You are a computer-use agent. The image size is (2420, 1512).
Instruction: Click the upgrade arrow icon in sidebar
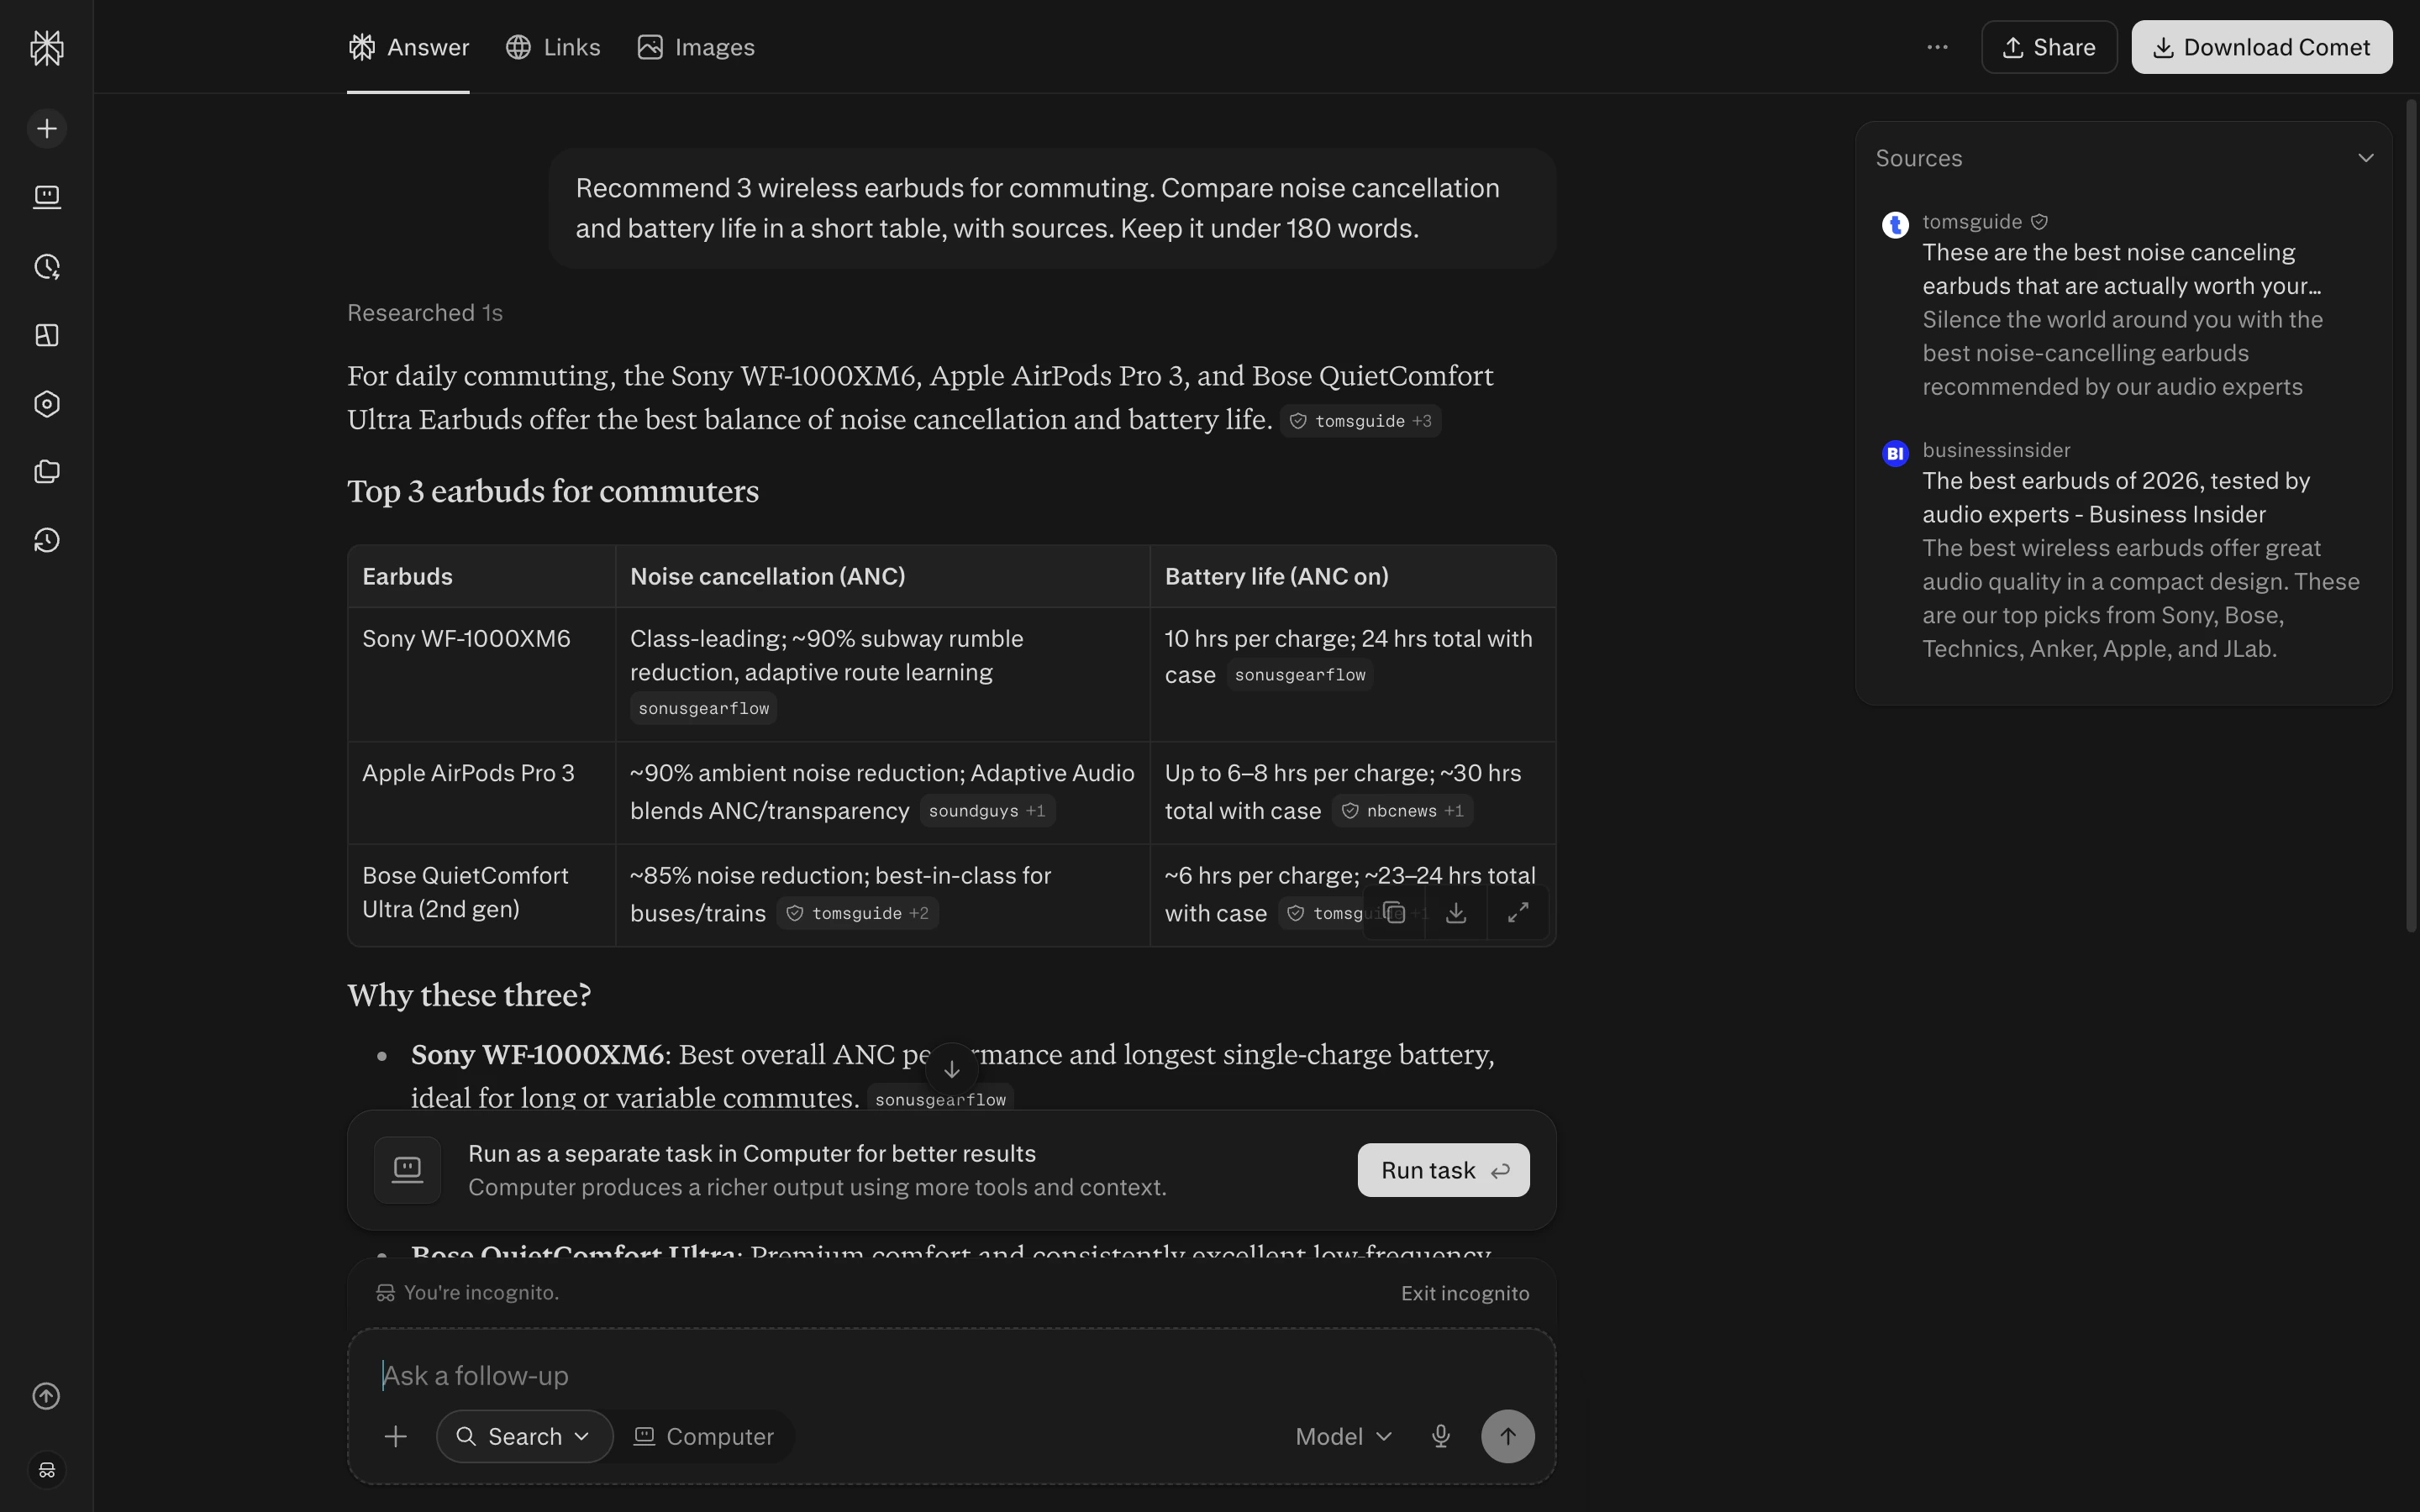click(47, 1396)
